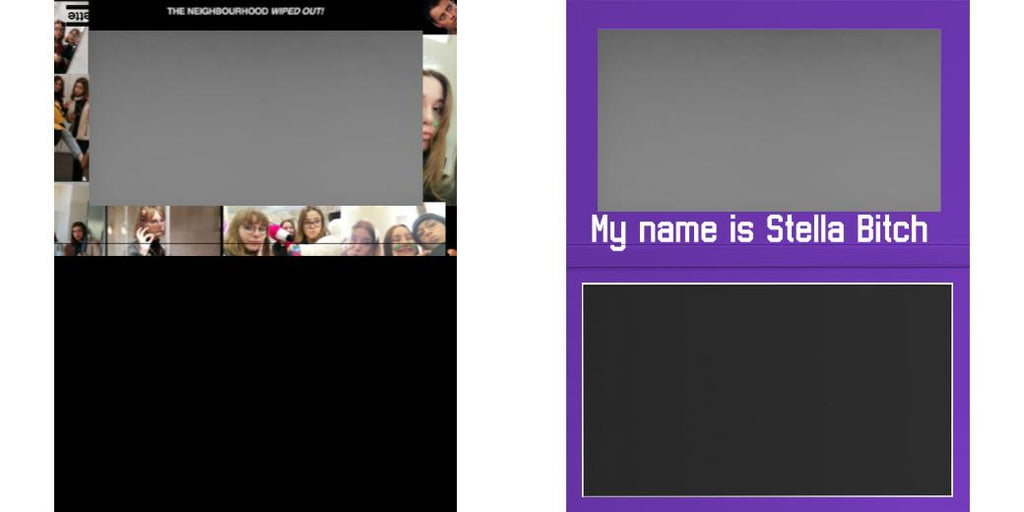Open the thumbnail of the person wearing a beanie

tap(429, 231)
